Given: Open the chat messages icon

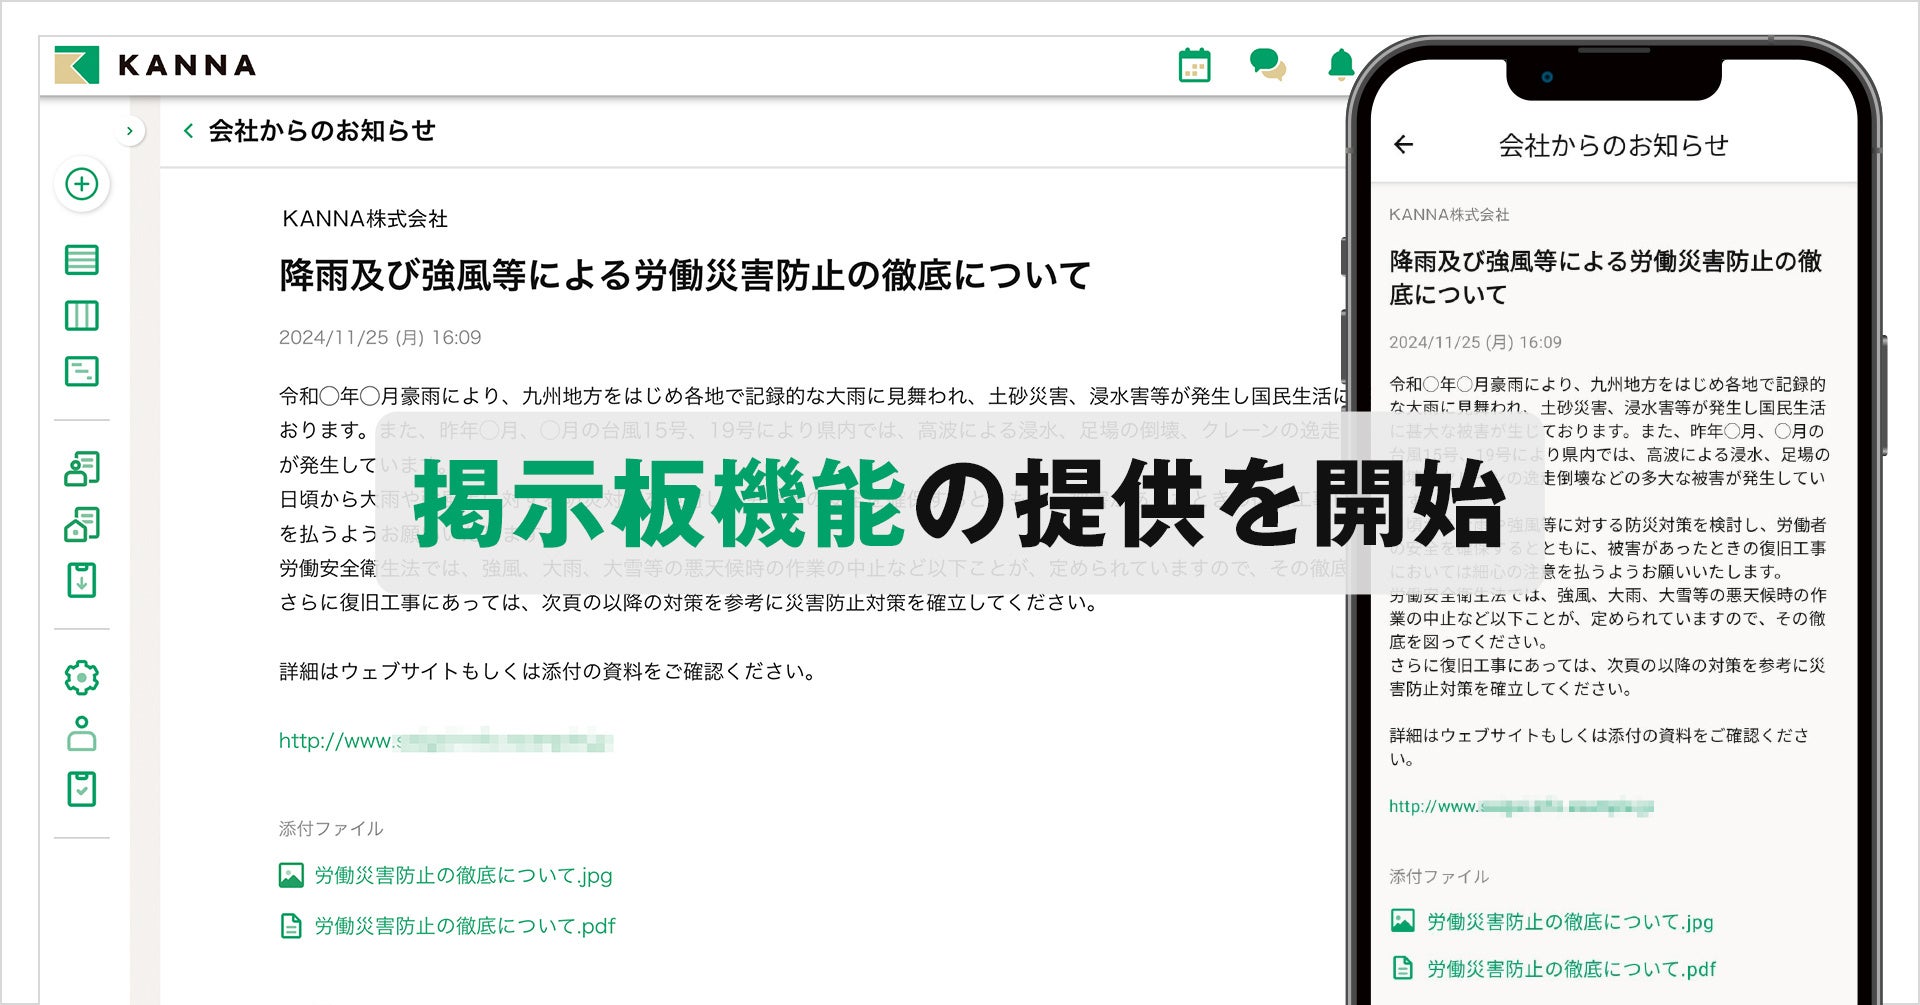Looking at the screenshot, I should (1268, 65).
